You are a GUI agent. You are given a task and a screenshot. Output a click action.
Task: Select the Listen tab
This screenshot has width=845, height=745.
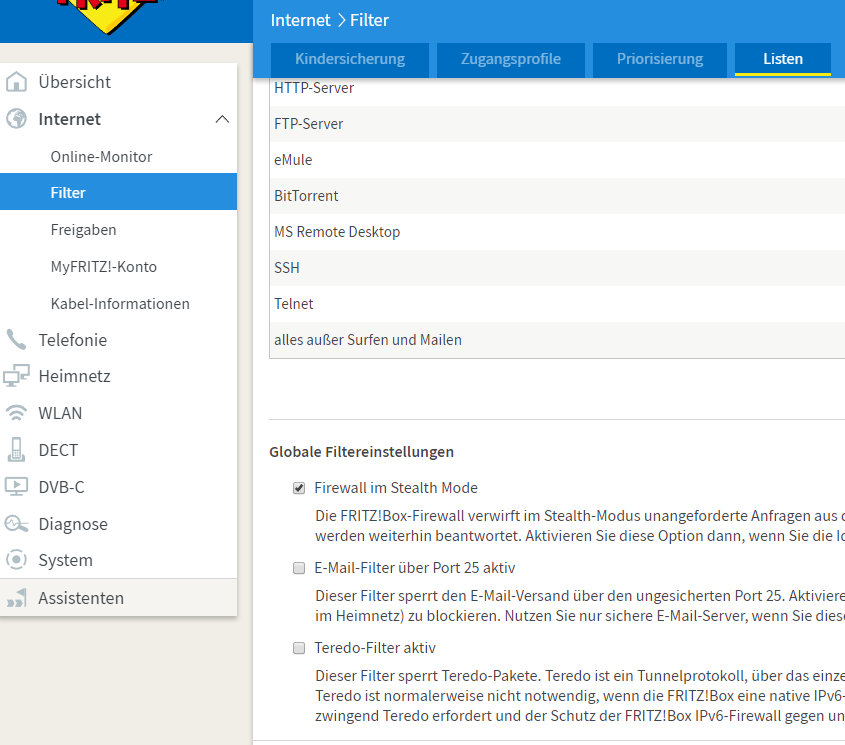(x=782, y=59)
